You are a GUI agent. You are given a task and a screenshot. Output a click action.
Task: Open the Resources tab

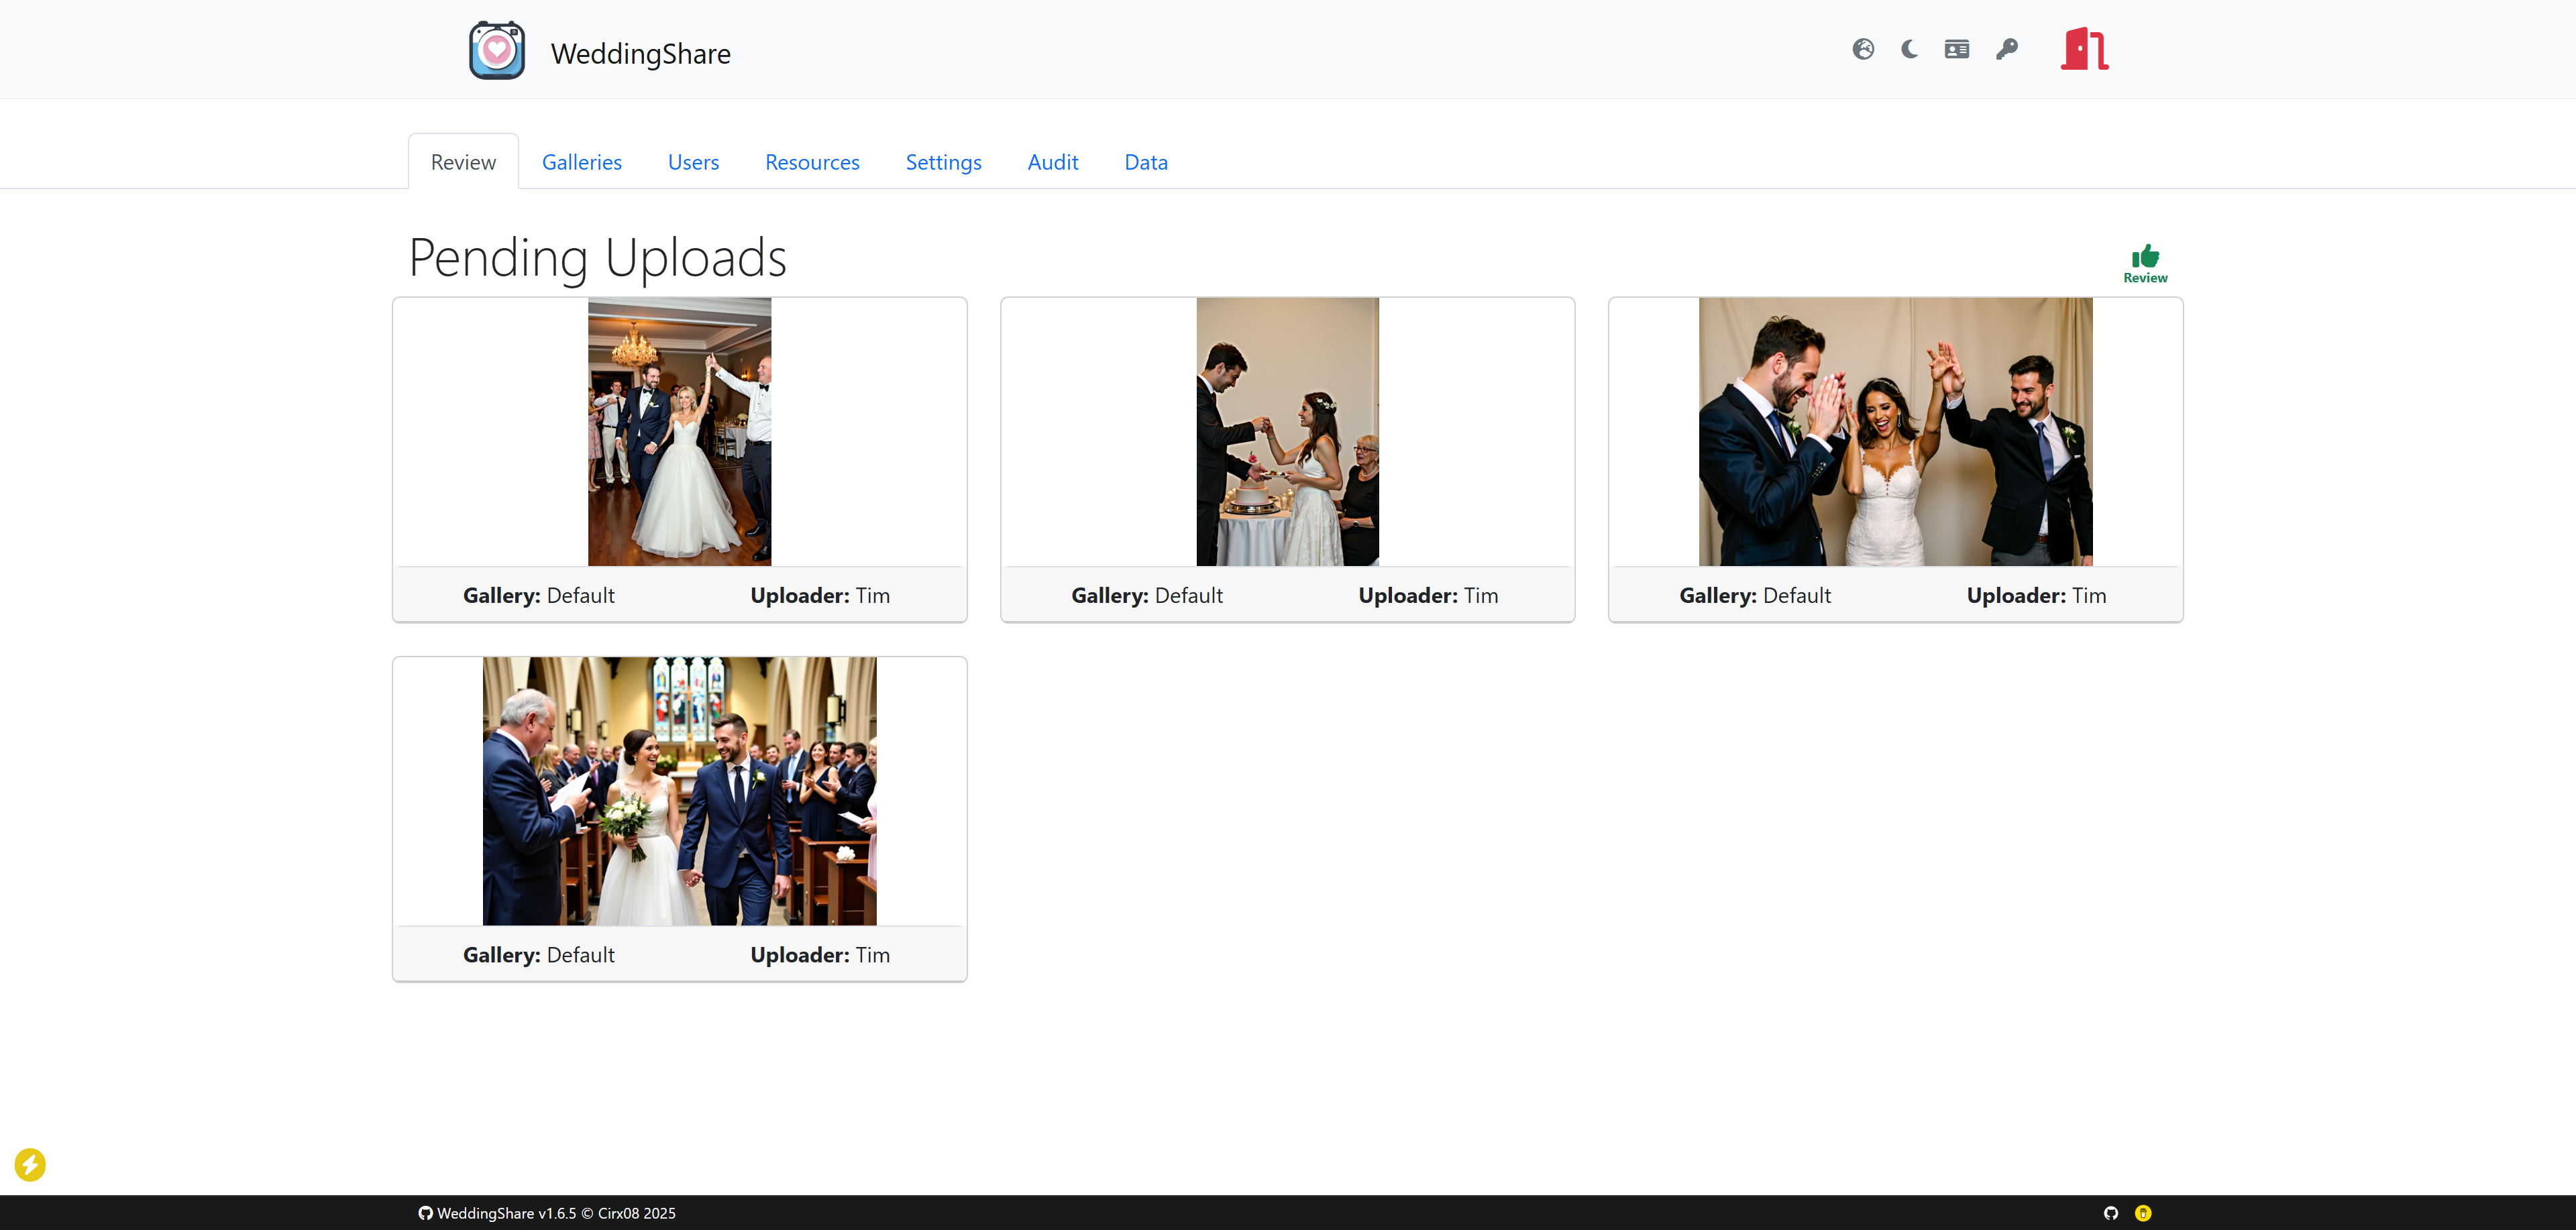coord(812,162)
